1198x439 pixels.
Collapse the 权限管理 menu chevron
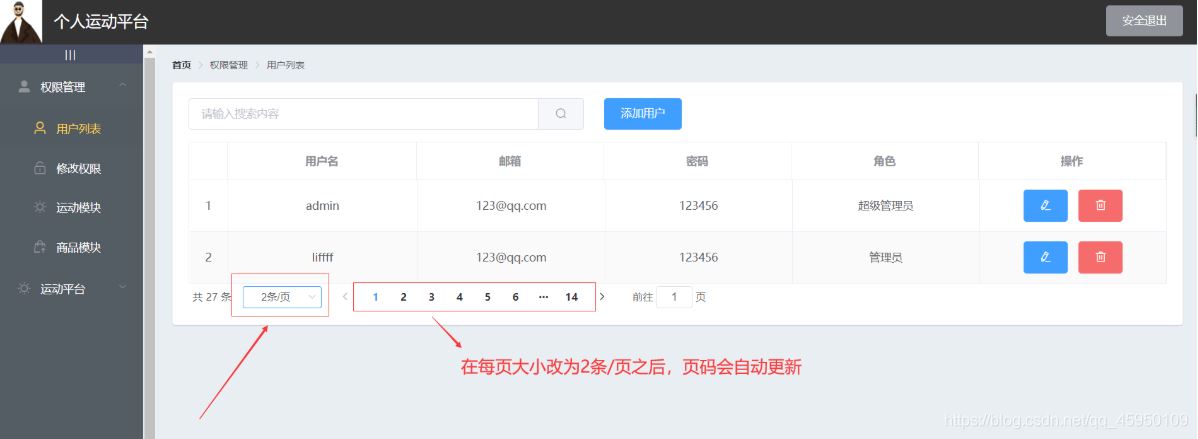click(x=123, y=86)
